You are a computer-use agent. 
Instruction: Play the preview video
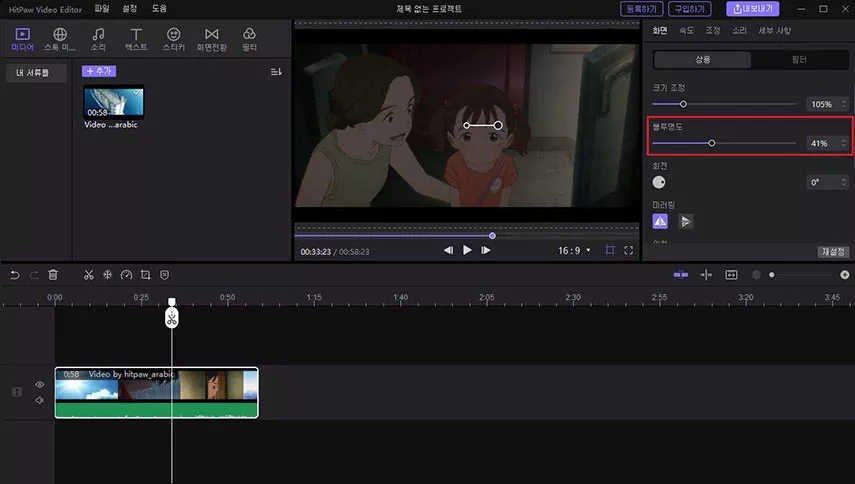467,250
